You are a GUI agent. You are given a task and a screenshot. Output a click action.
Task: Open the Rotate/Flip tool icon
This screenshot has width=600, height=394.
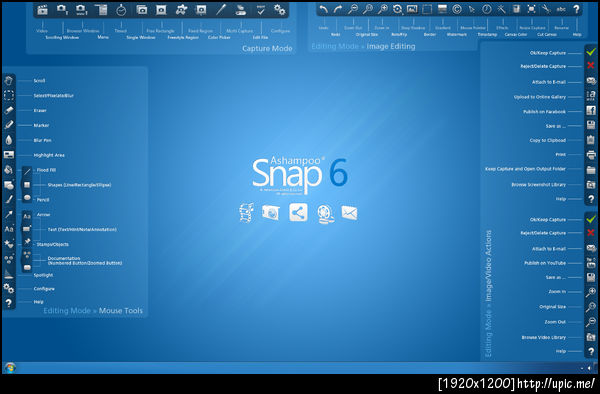pos(397,9)
